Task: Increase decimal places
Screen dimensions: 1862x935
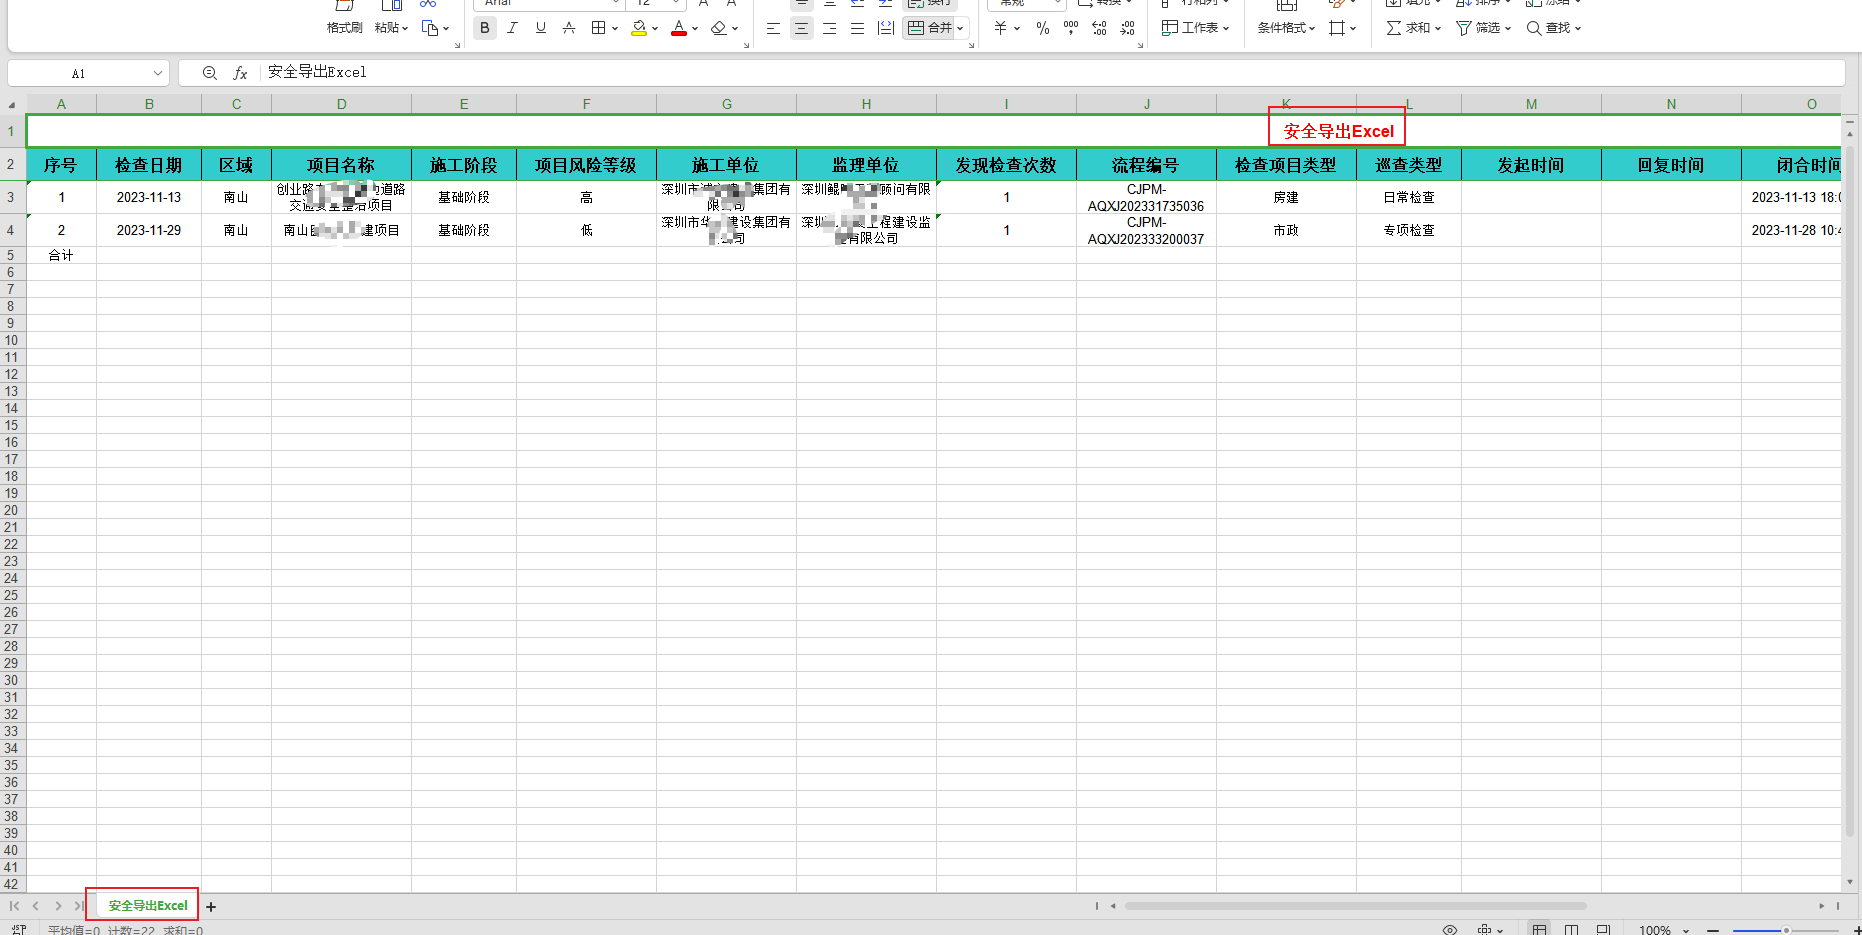Action: point(1099,28)
